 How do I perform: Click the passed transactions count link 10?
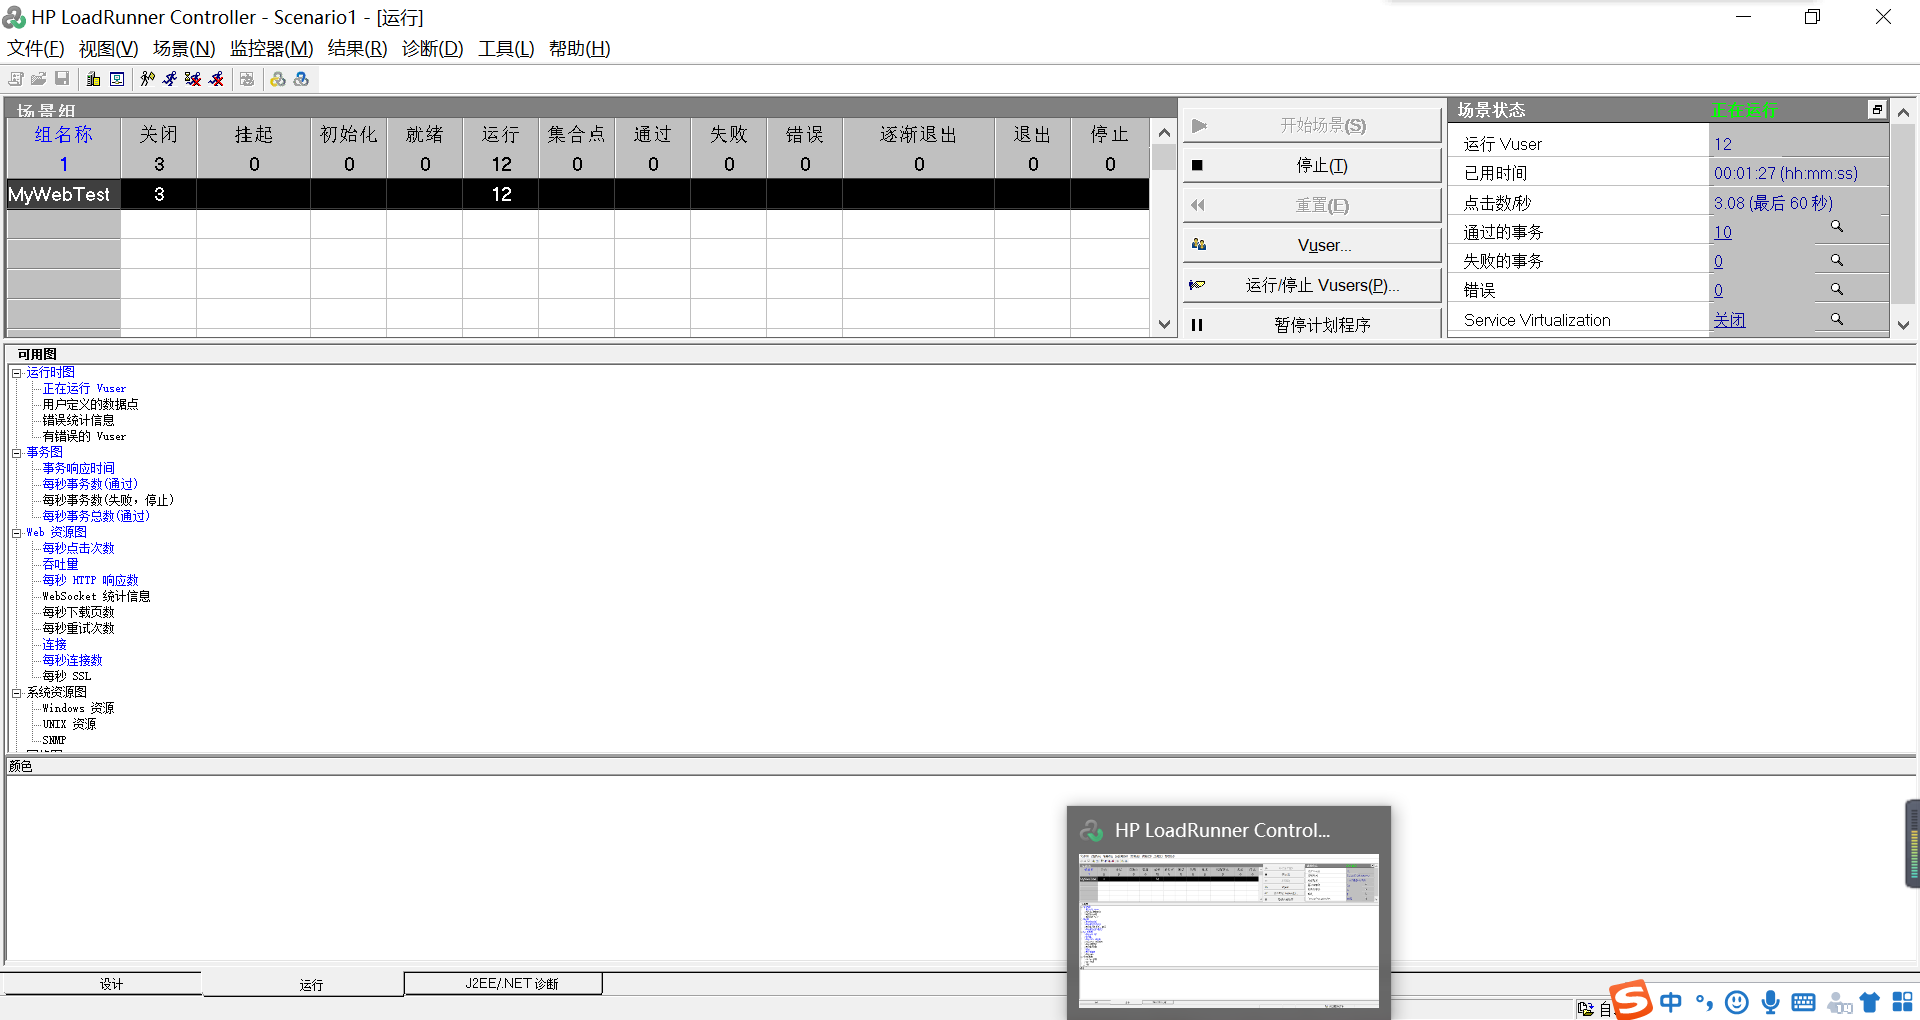(1723, 232)
